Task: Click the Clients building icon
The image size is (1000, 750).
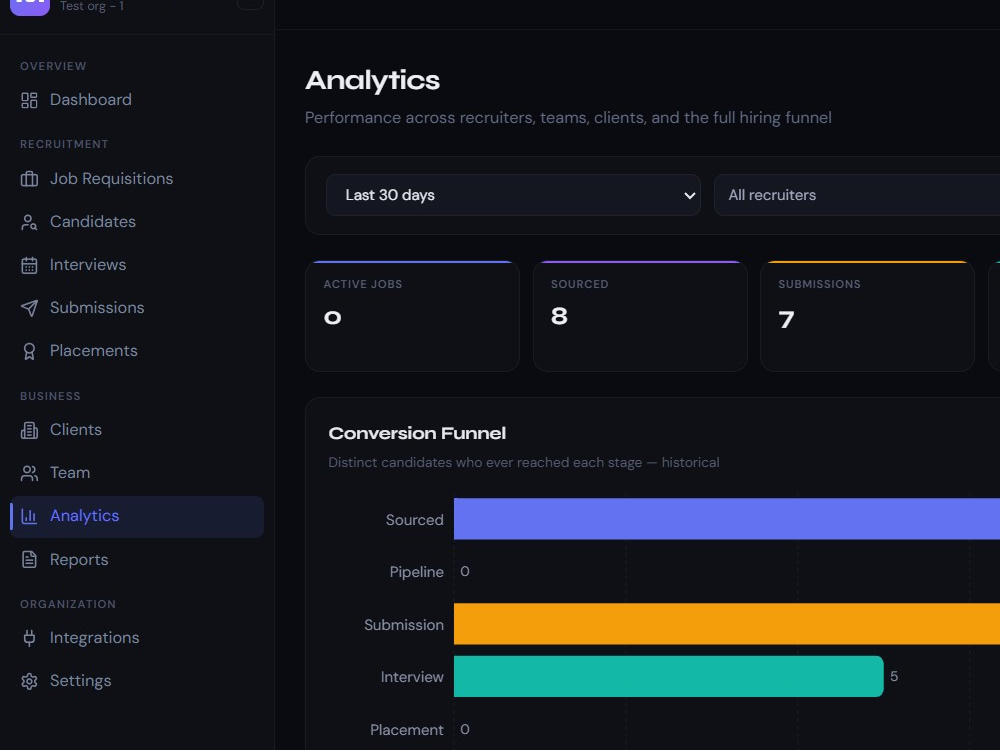Action: (29, 430)
